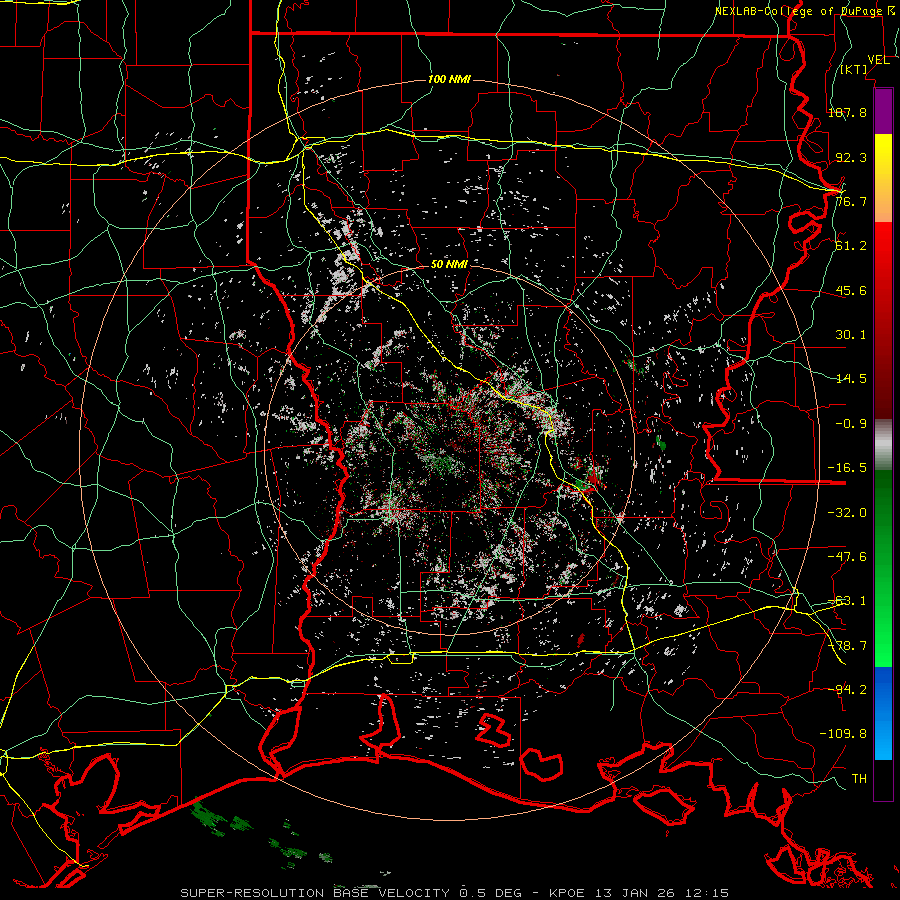Click the -109.8 velocity scale value

843,734
